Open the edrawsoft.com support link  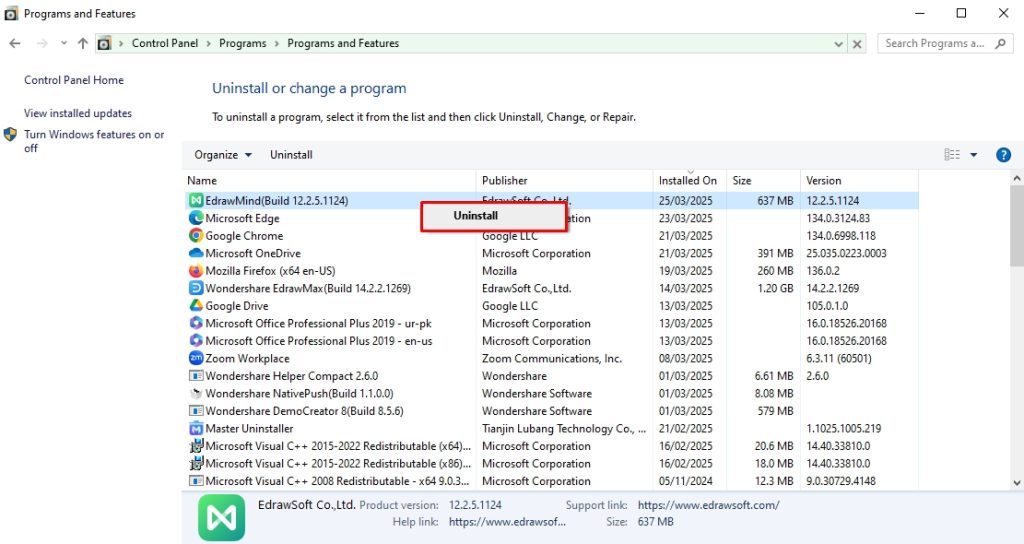tap(708, 505)
